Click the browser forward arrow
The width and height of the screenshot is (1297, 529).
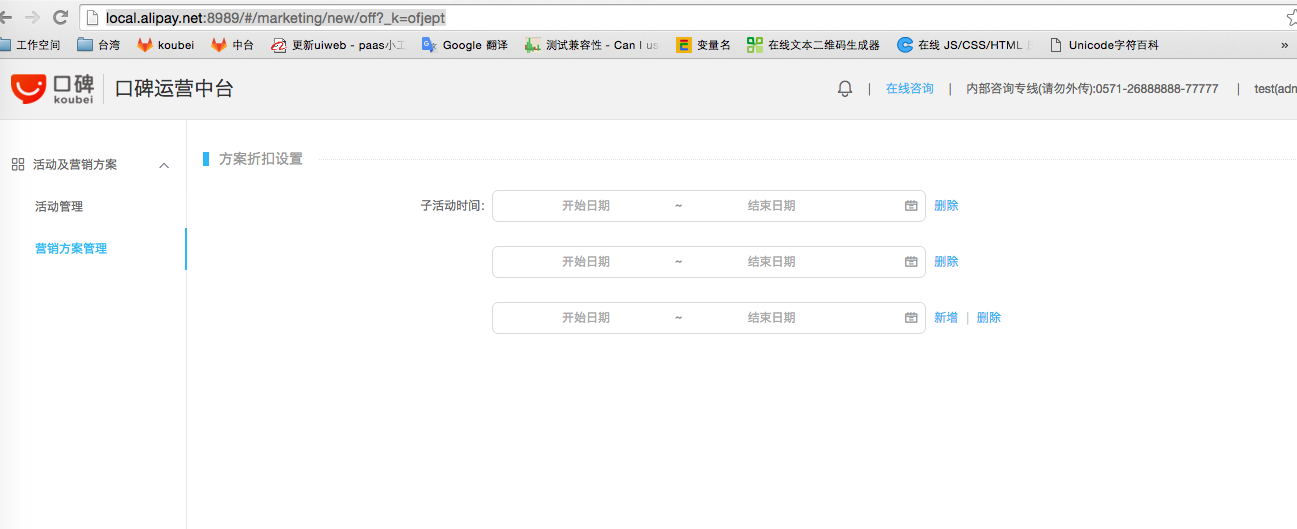(x=32, y=17)
